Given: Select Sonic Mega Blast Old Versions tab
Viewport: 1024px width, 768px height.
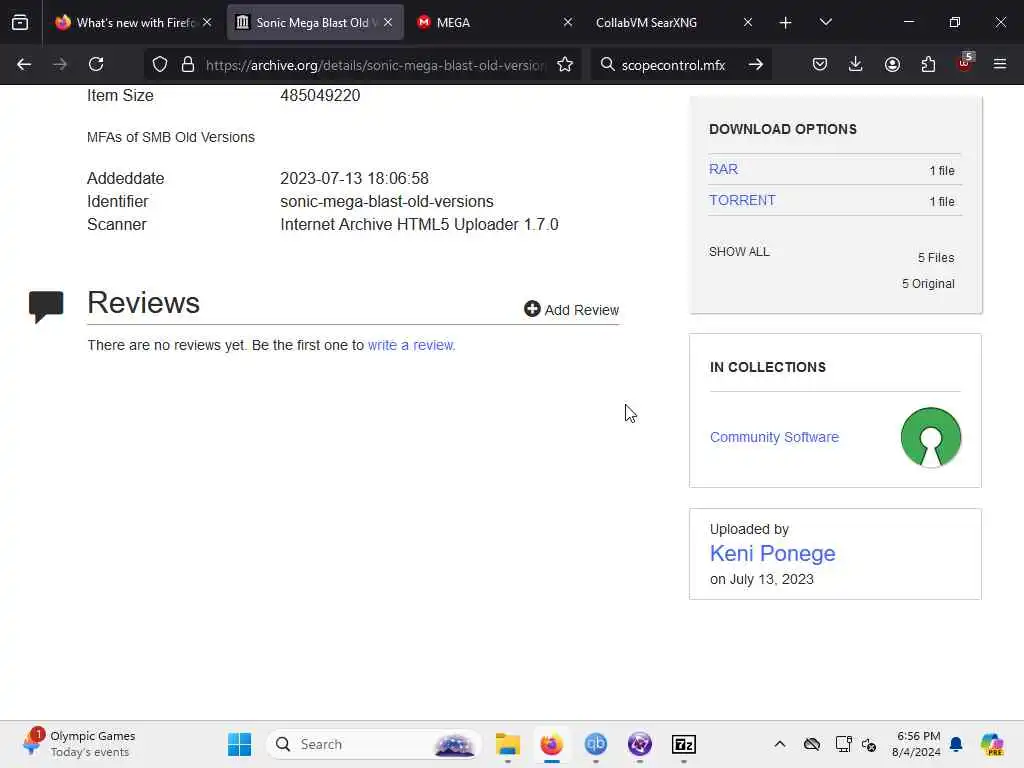Looking at the screenshot, I should pos(315,22).
